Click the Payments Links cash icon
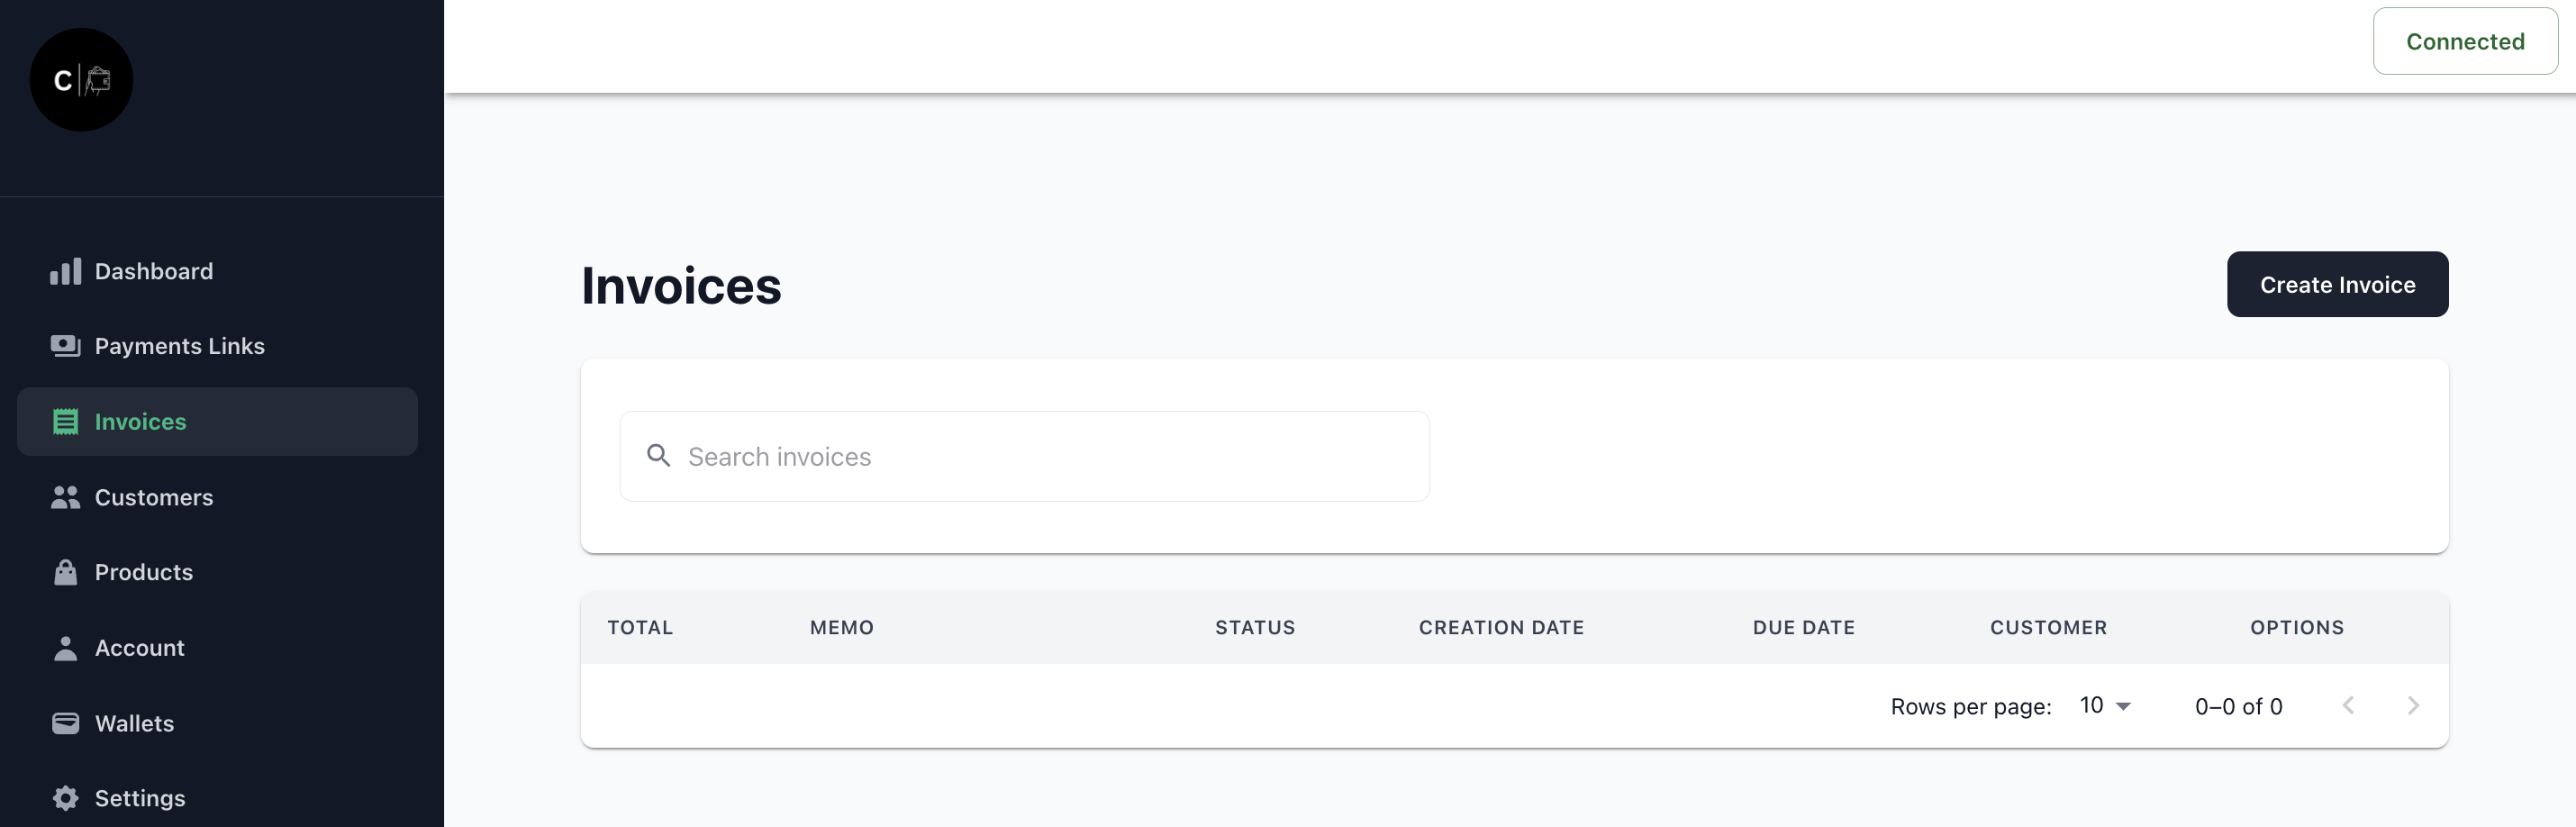 tap(65, 346)
